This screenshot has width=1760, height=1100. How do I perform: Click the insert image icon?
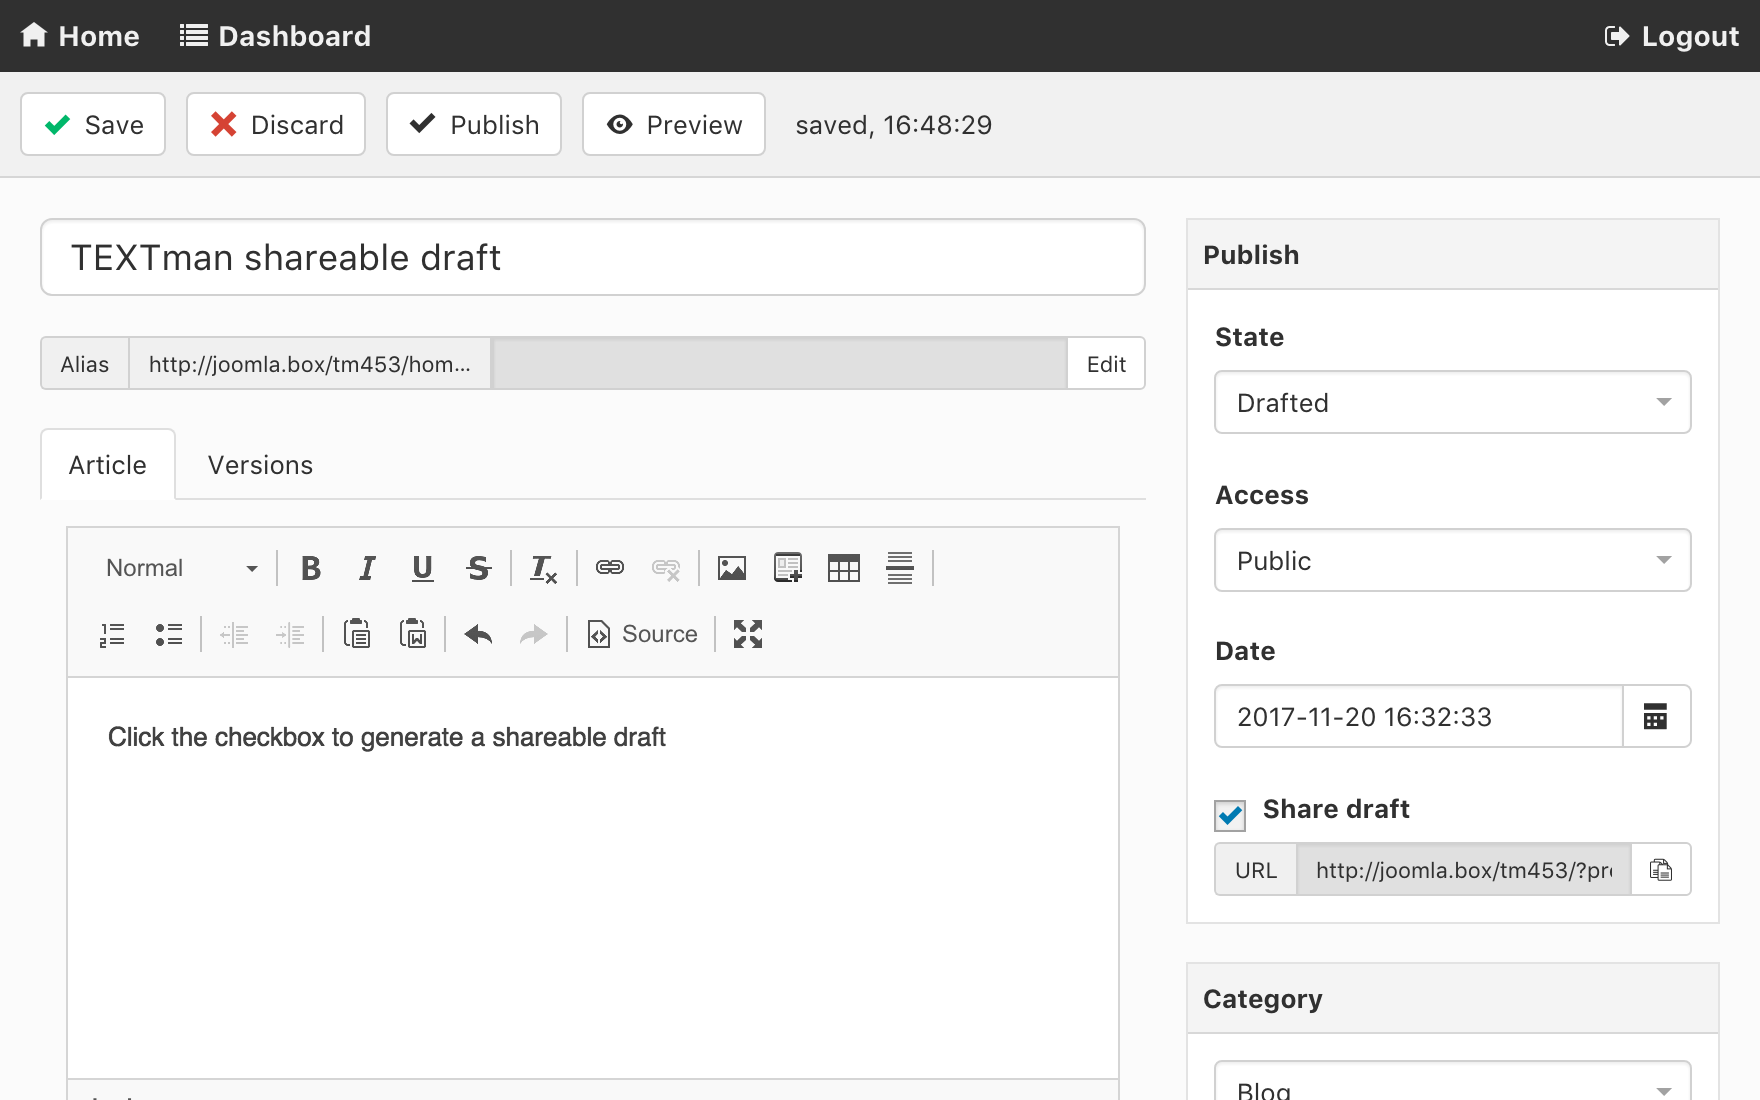(732, 568)
